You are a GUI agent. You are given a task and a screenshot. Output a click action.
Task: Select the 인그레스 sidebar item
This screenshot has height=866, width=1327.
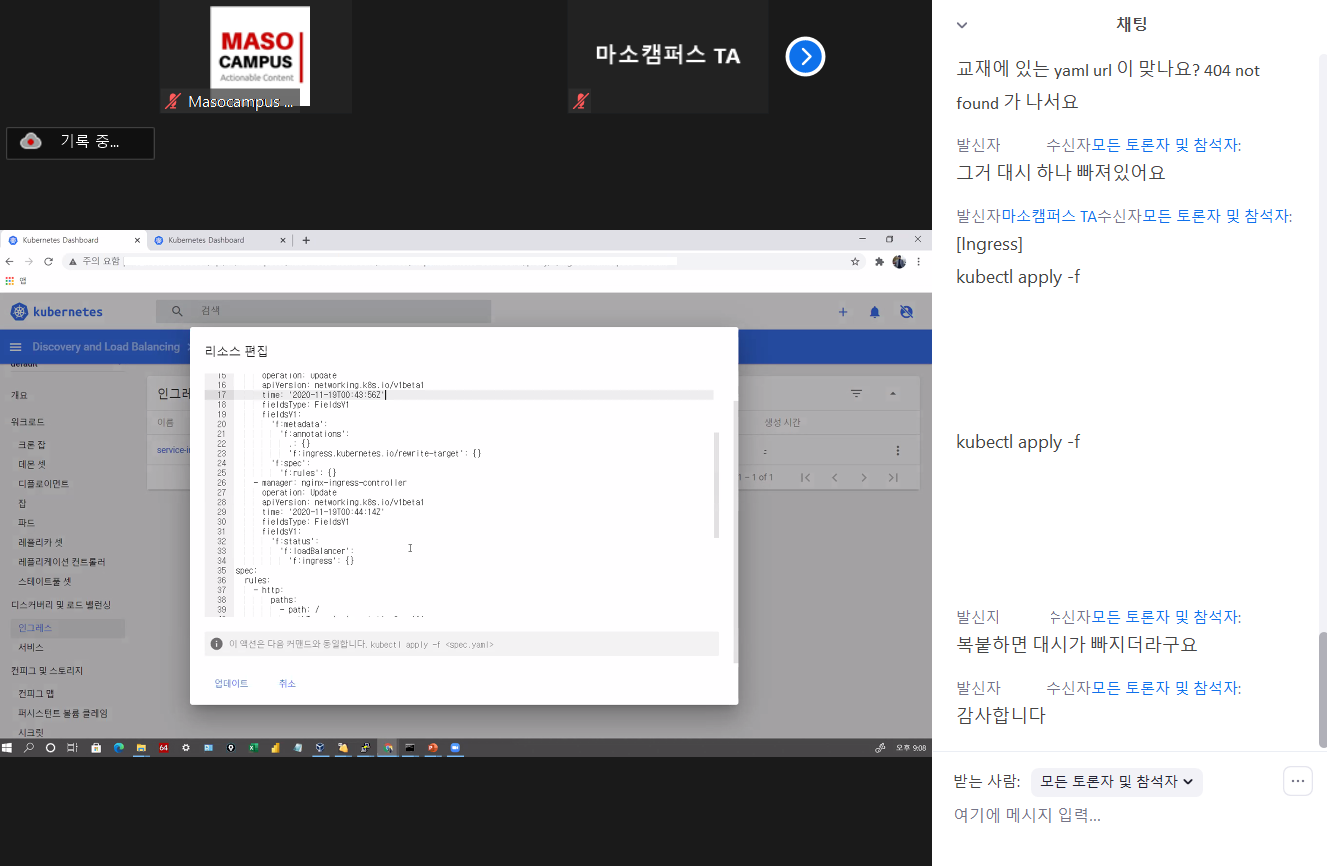tap(35, 628)
